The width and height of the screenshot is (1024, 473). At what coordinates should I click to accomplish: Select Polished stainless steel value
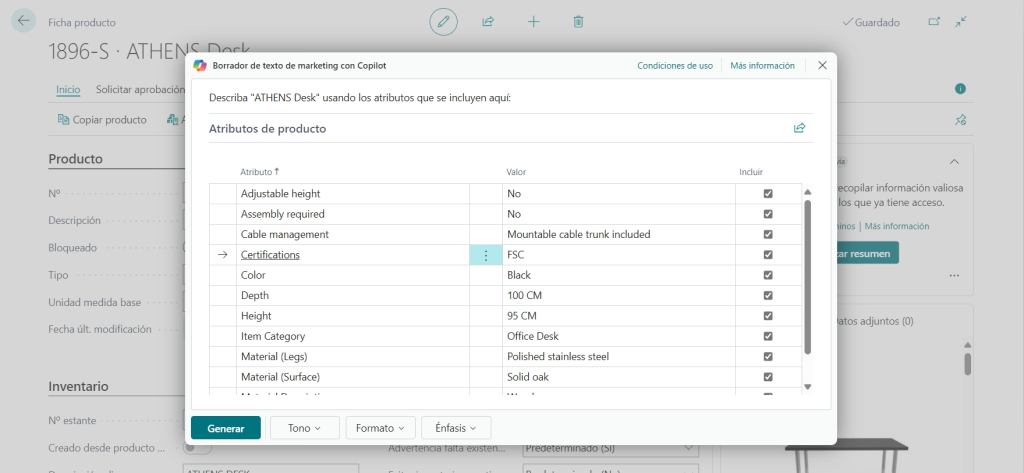click(x=618, y=357)
